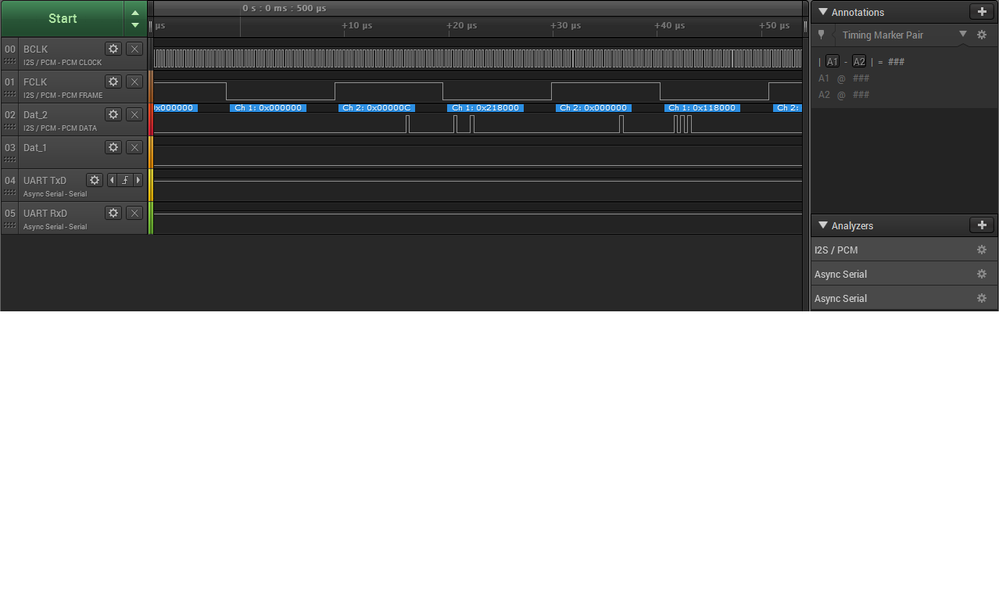Open settings gear for FCLK channel
This screenshot has width=999, height=600.
coord(113,82)
